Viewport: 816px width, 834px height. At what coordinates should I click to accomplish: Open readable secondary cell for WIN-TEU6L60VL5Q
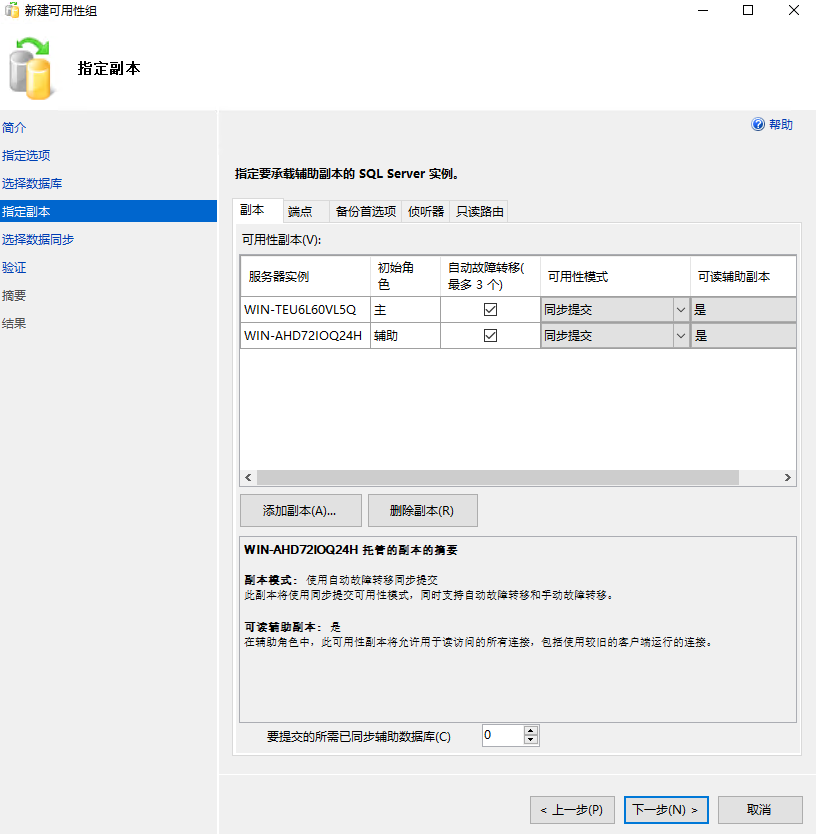point(743,310)
